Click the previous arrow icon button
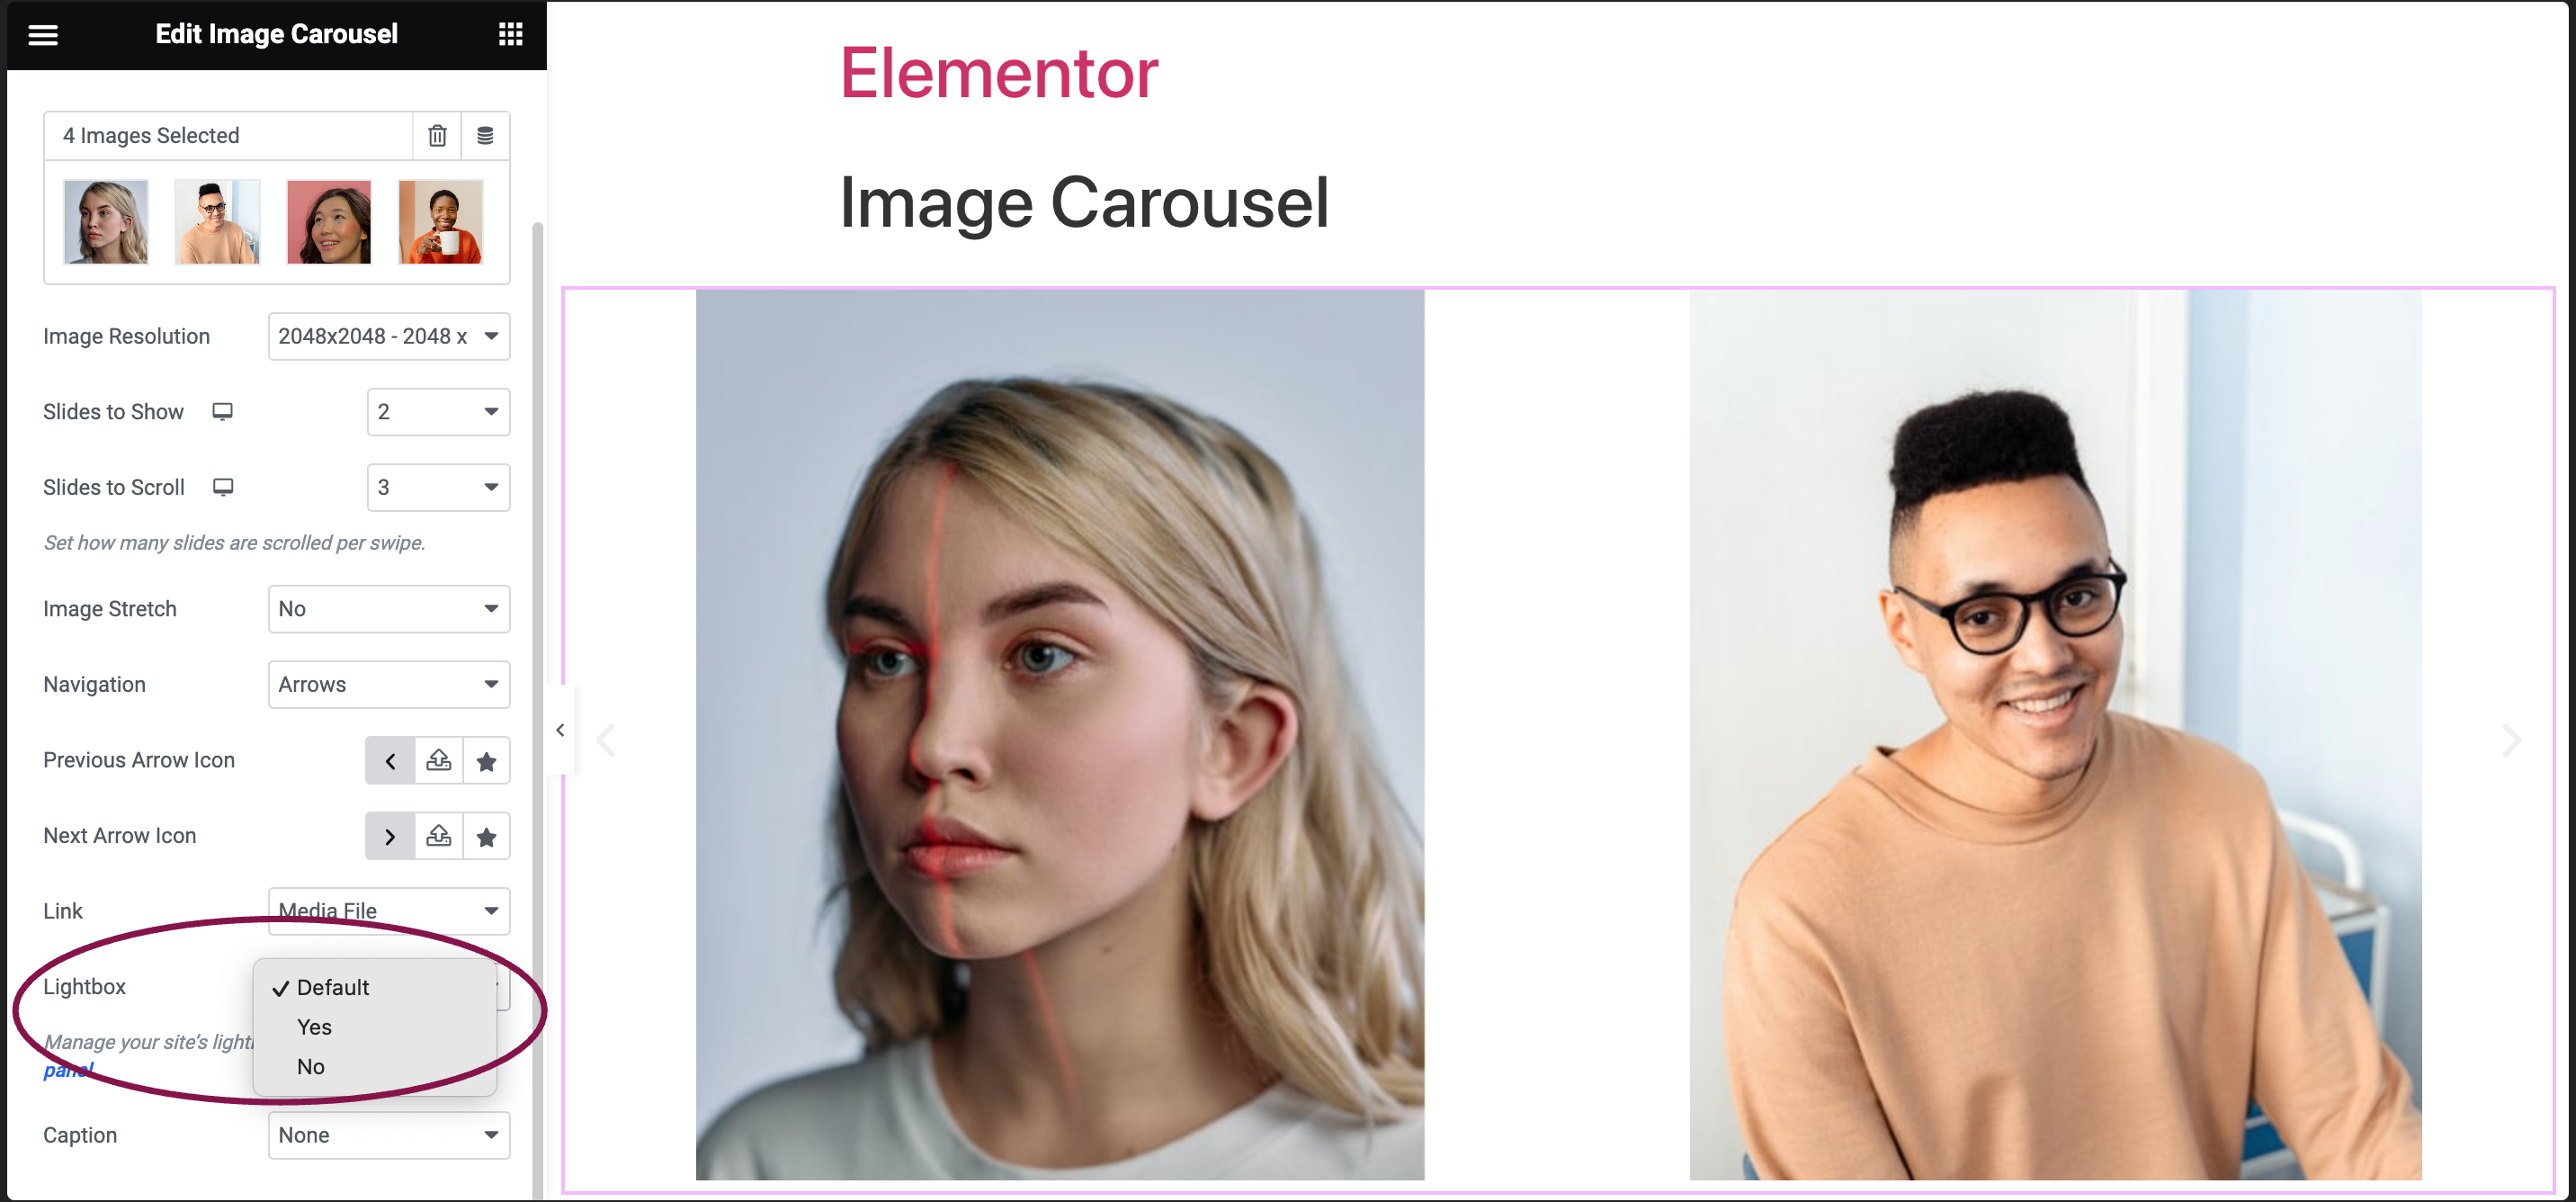 389,759
